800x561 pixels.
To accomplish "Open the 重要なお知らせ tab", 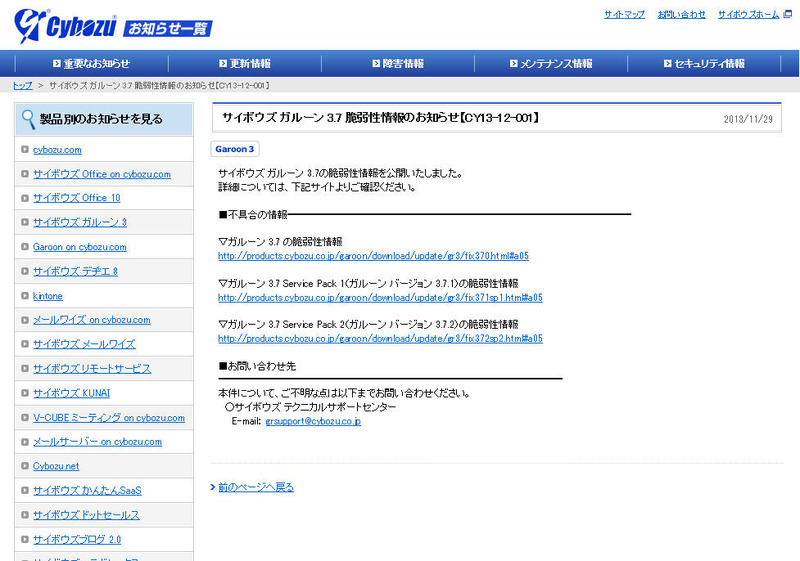I will click(x=90, y=63).
